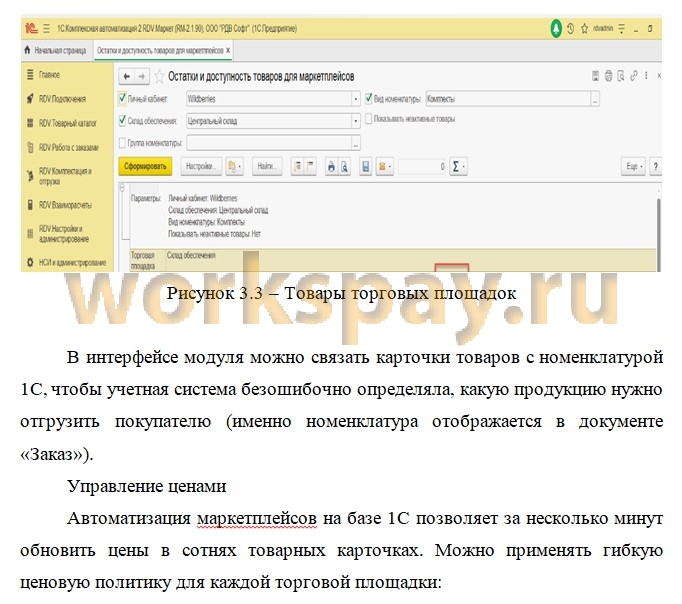
Task: Expand the Wildberries cabinet dropdown
Action: click(356, 99)
